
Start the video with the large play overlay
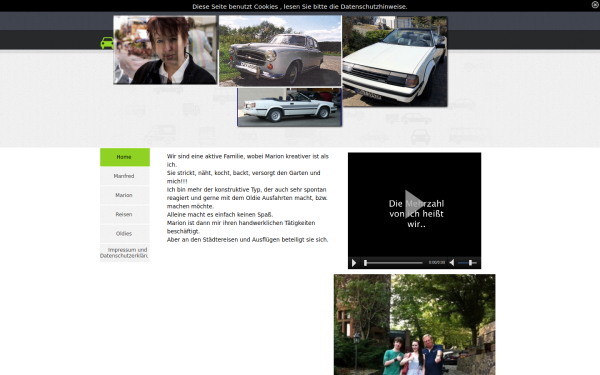click(x=414, y=204)
